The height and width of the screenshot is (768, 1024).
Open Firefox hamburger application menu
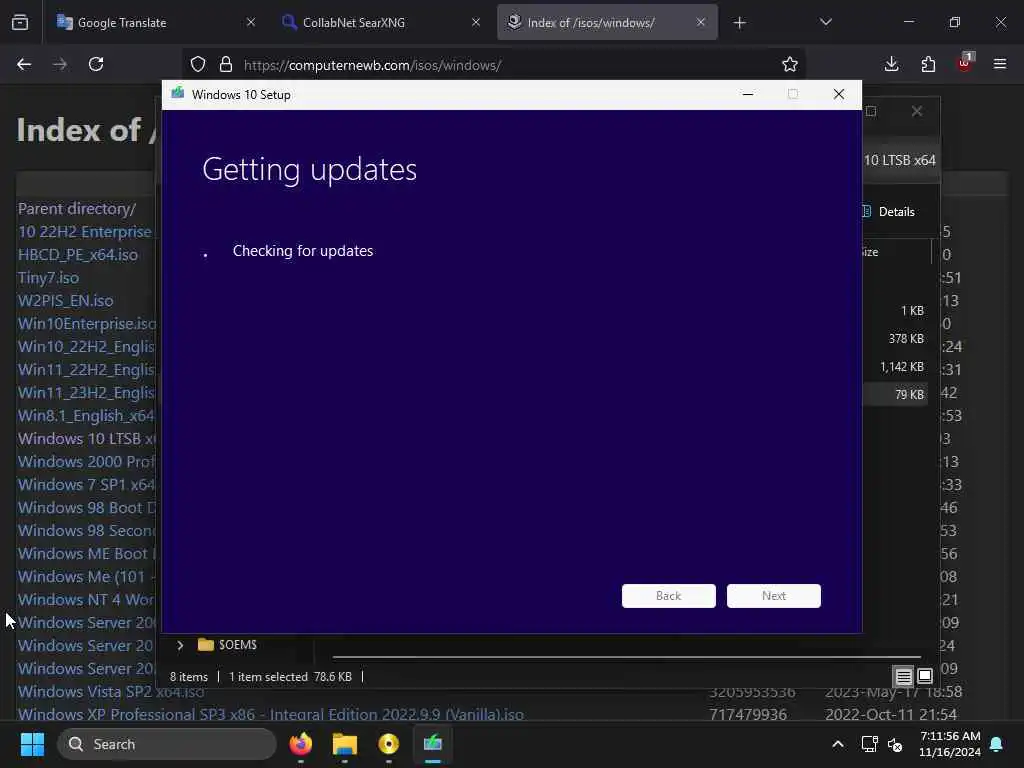1000,65
